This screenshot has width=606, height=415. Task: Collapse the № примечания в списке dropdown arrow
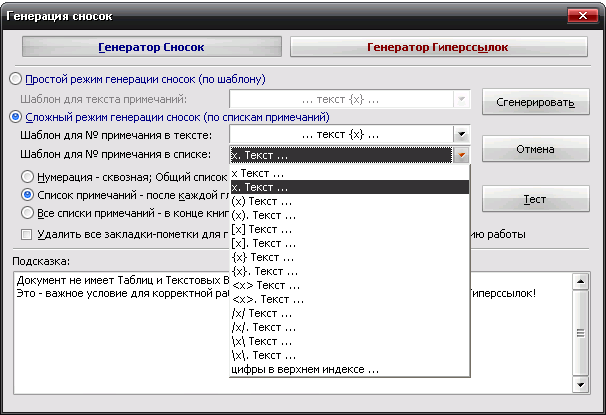coord(460,155)
